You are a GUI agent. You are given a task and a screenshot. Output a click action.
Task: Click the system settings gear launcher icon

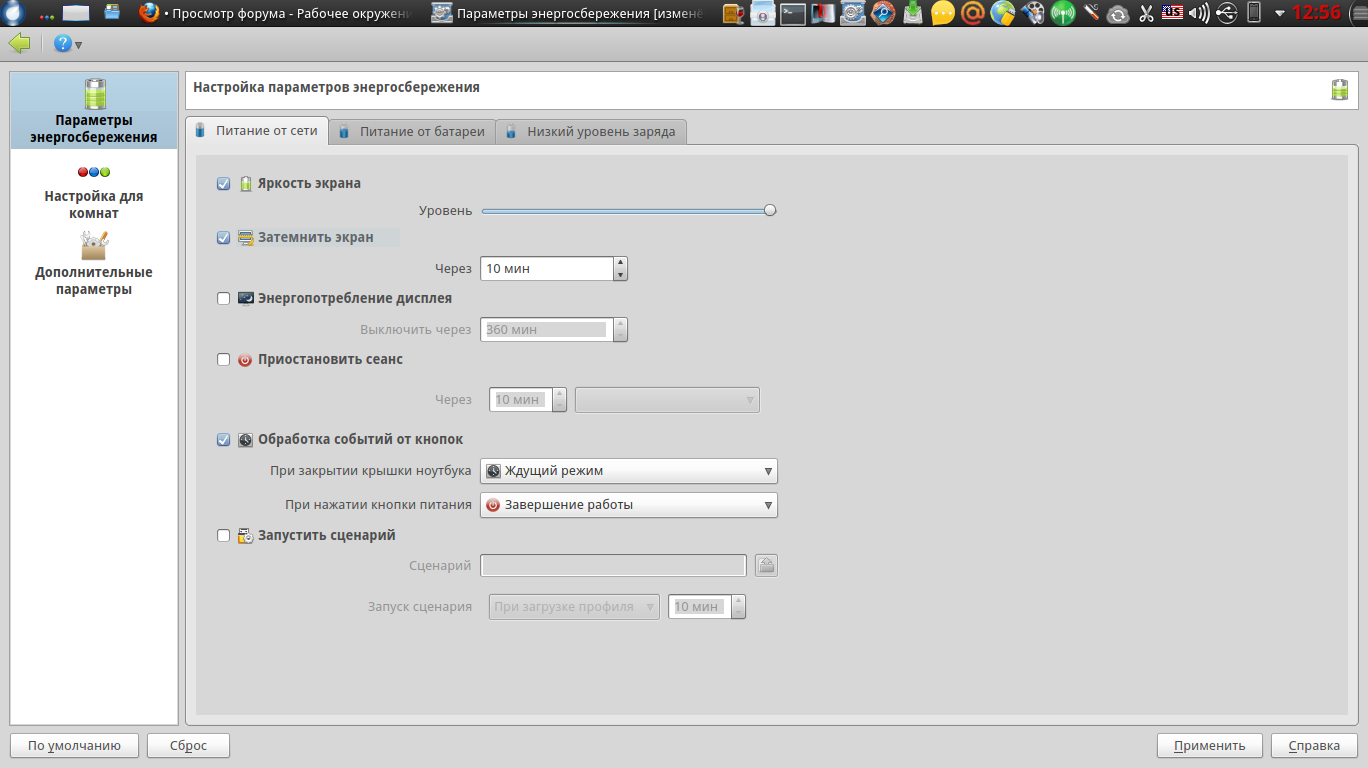pyautogui.click(x=853, y=13)
